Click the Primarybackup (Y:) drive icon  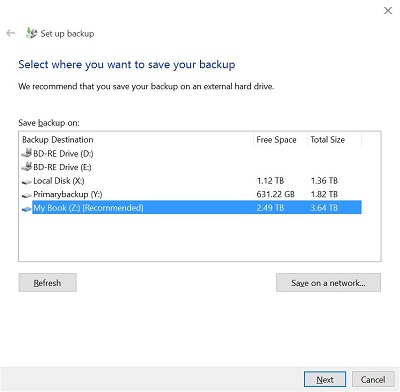point(27,195)
